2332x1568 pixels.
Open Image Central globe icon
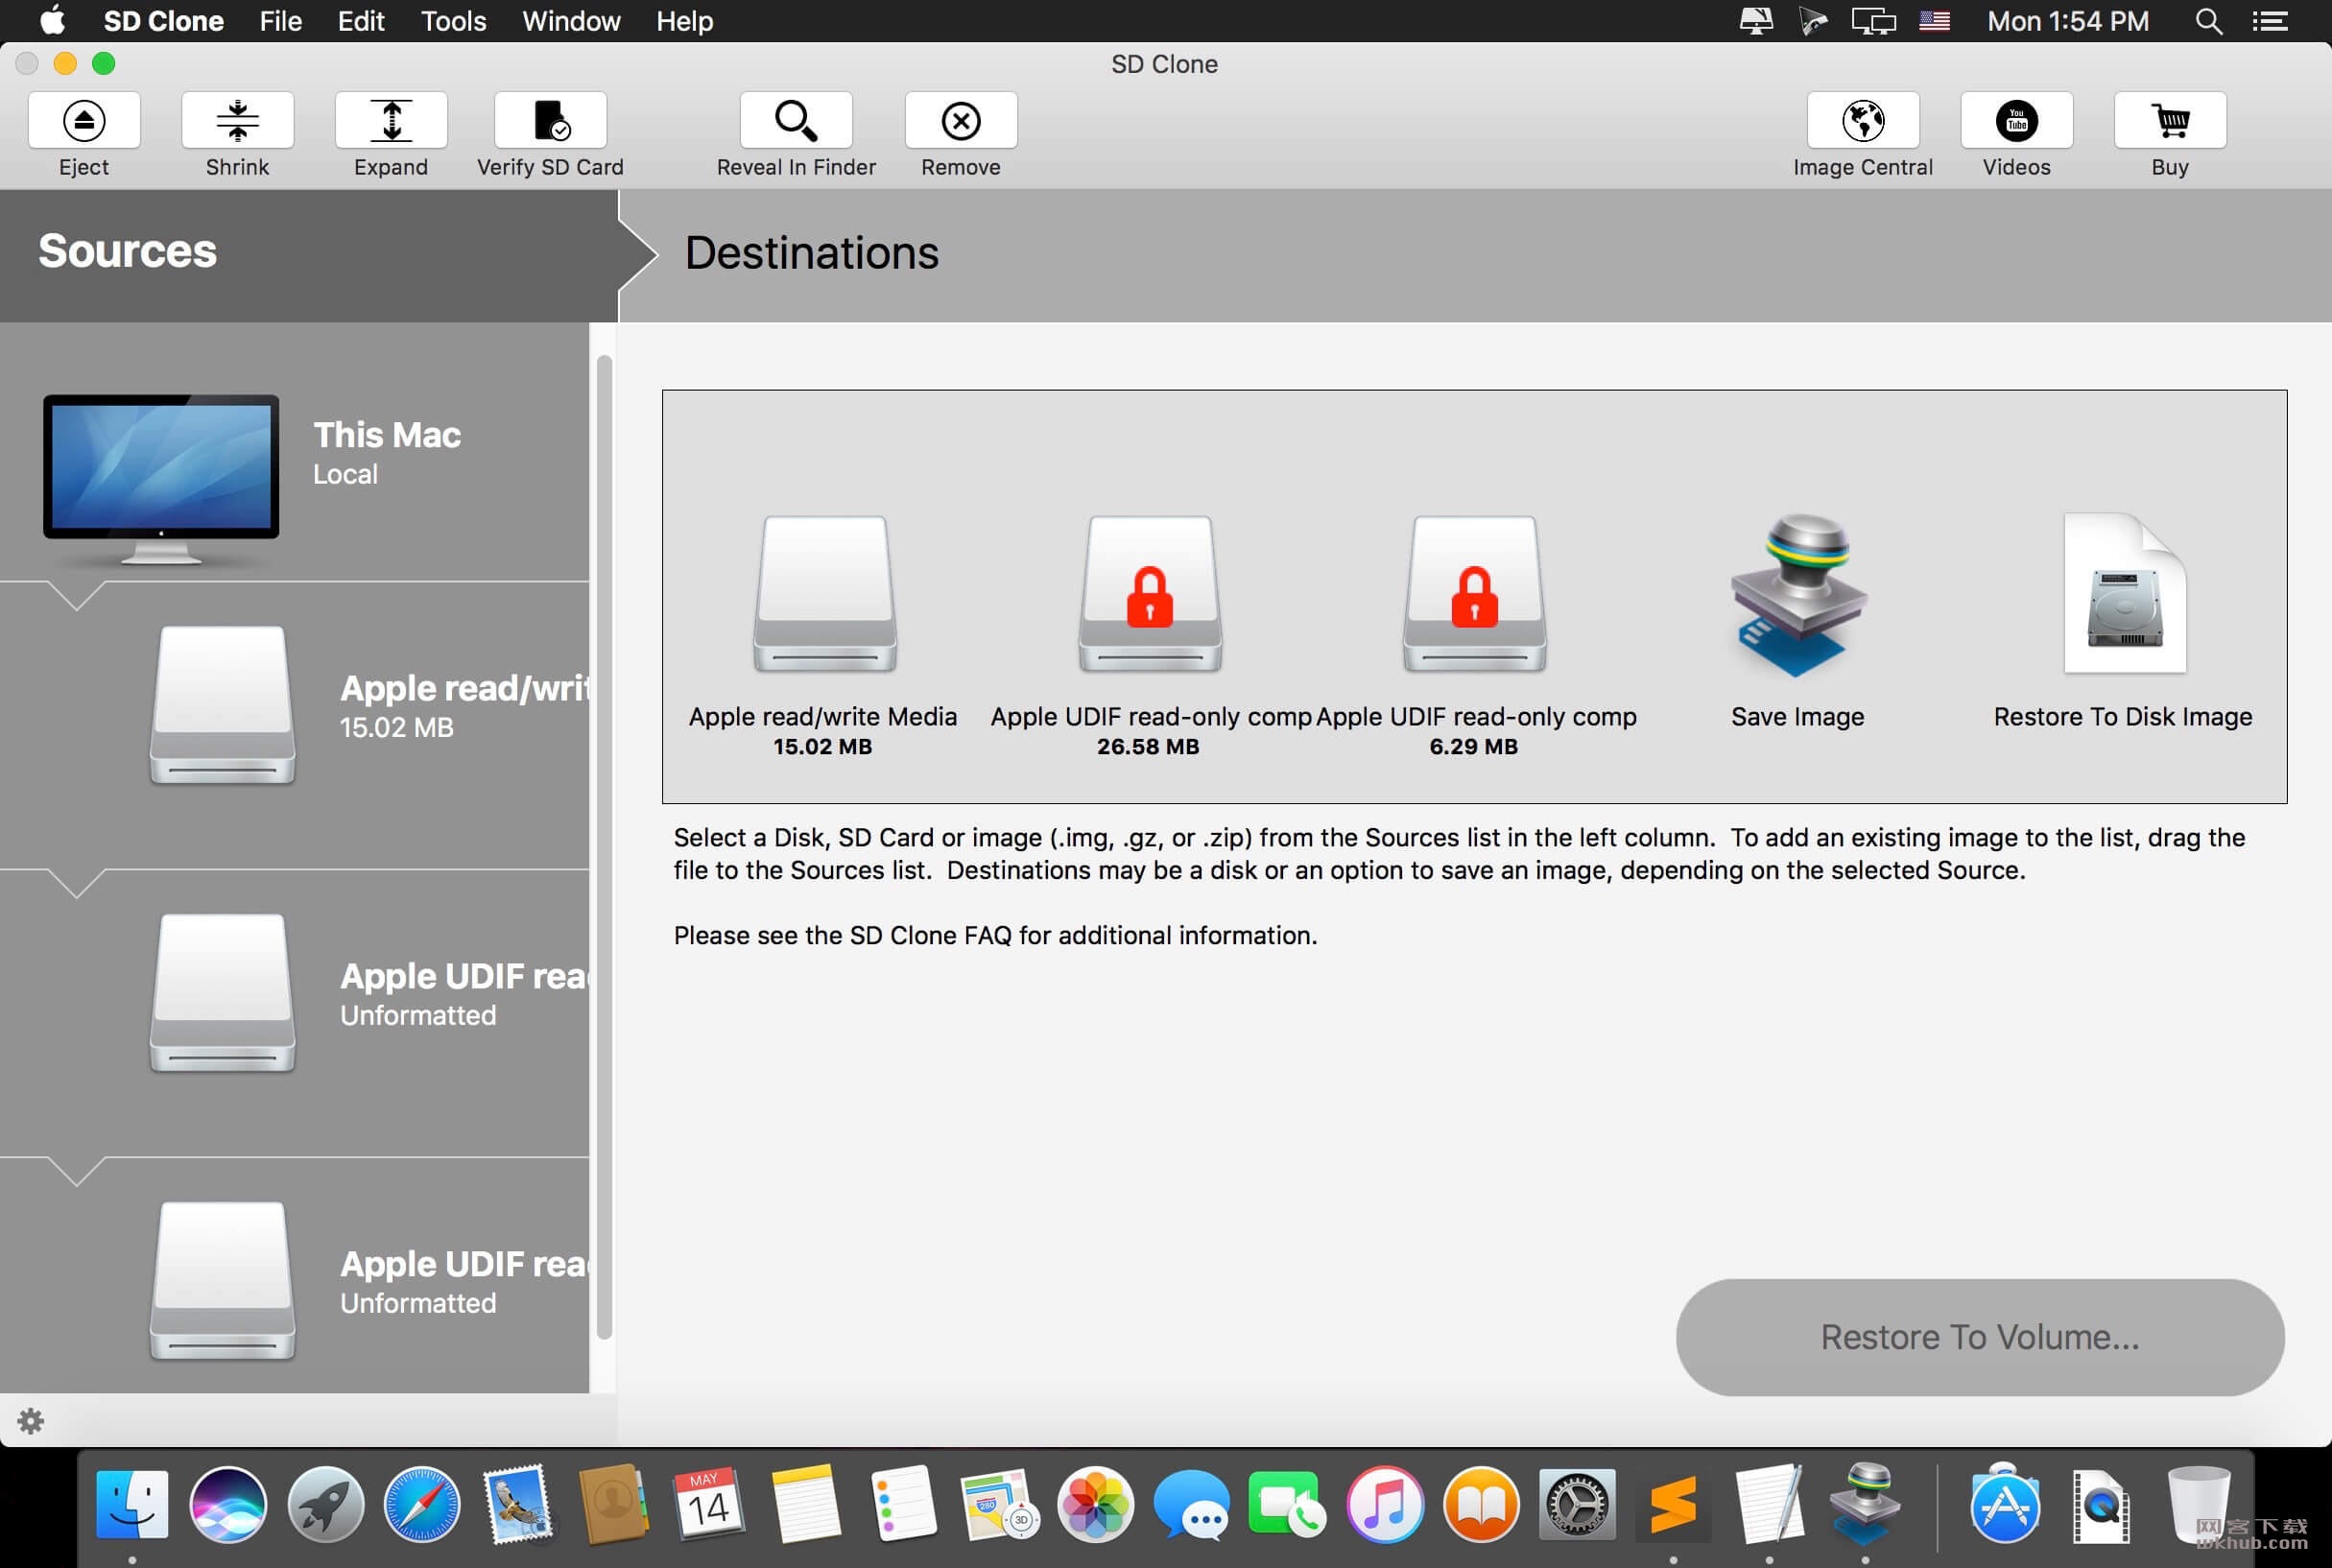[x=1863, y=120]
